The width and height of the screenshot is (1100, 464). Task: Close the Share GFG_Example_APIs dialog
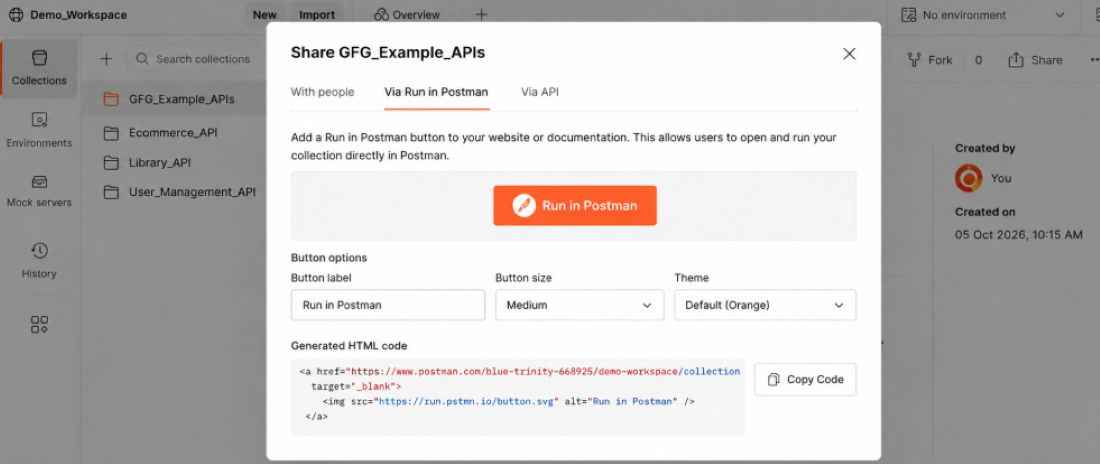[849, 53]
